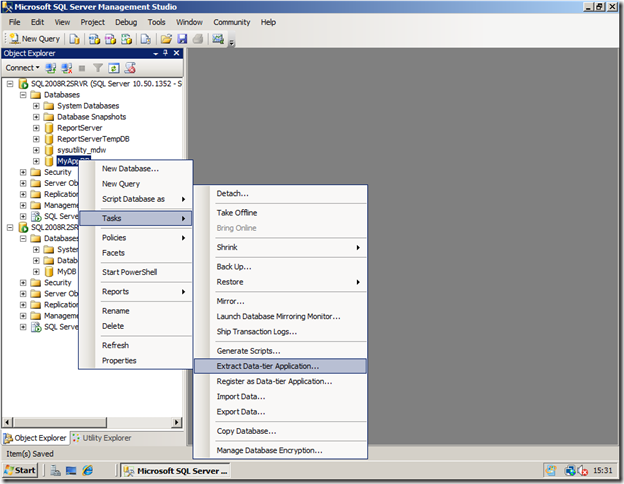Choose Import Data in Tasks submenu

(x=280, y=396)
